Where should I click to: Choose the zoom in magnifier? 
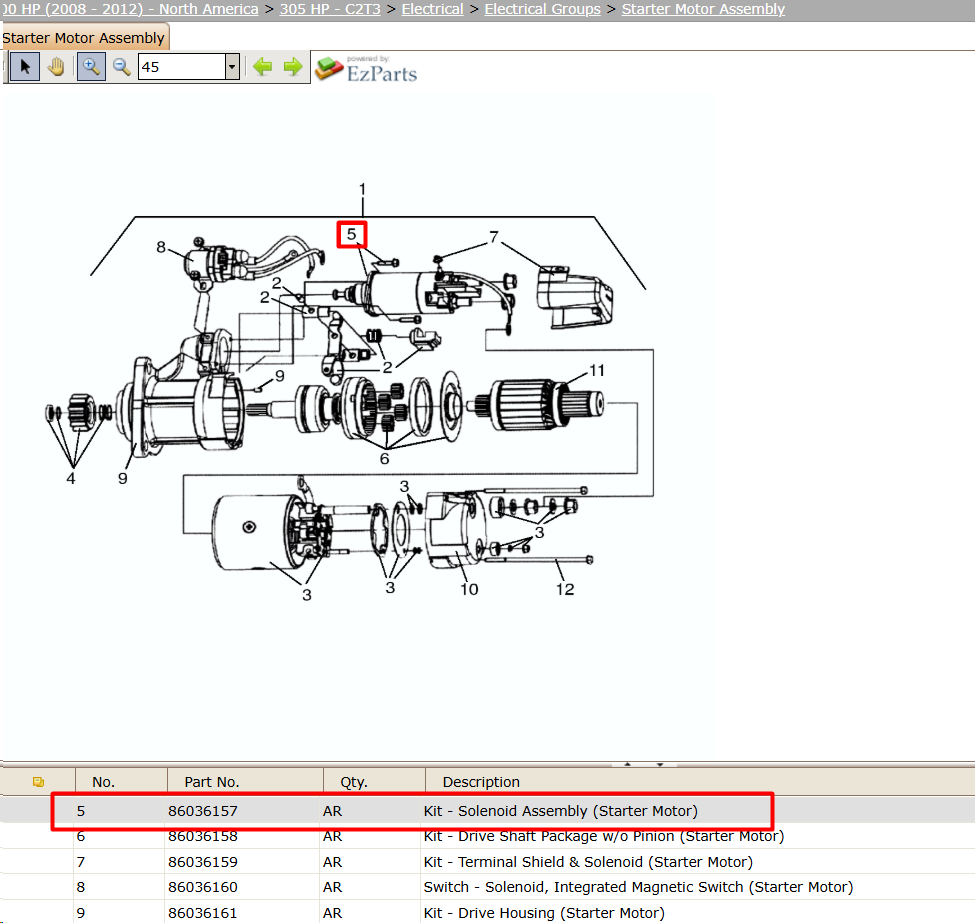pyautogui.click(x=91, y=67)
